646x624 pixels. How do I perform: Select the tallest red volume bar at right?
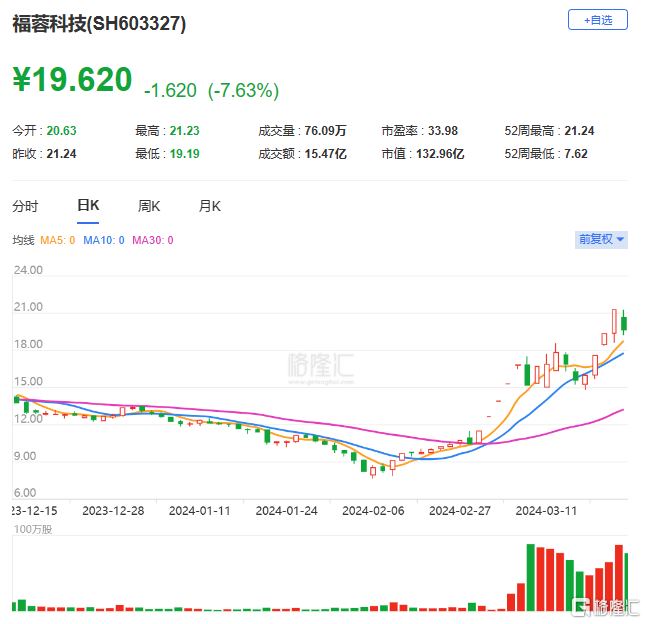619,577
